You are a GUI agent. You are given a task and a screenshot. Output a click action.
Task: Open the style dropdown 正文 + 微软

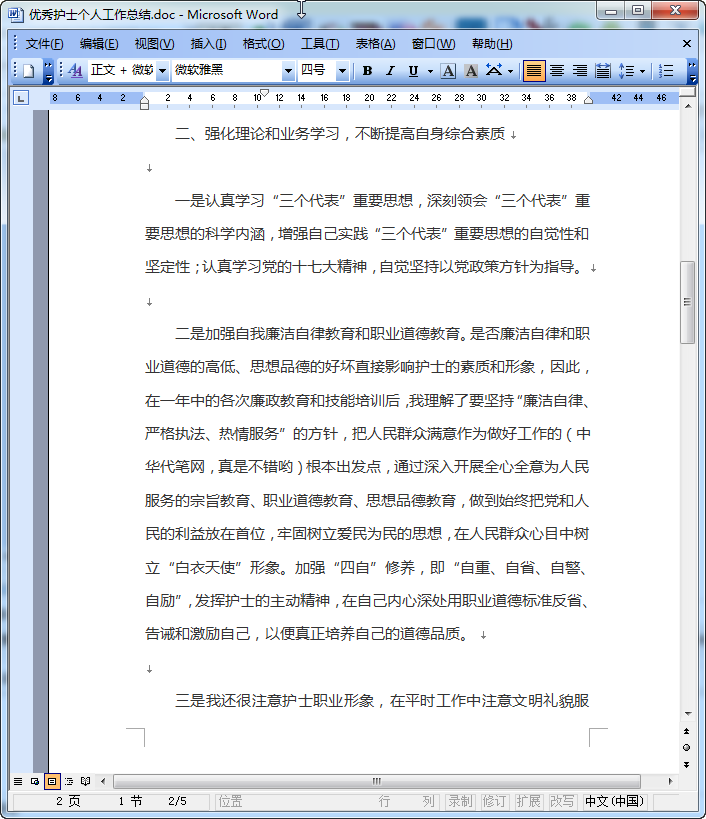pyautogui.click(x=163, y=71)
